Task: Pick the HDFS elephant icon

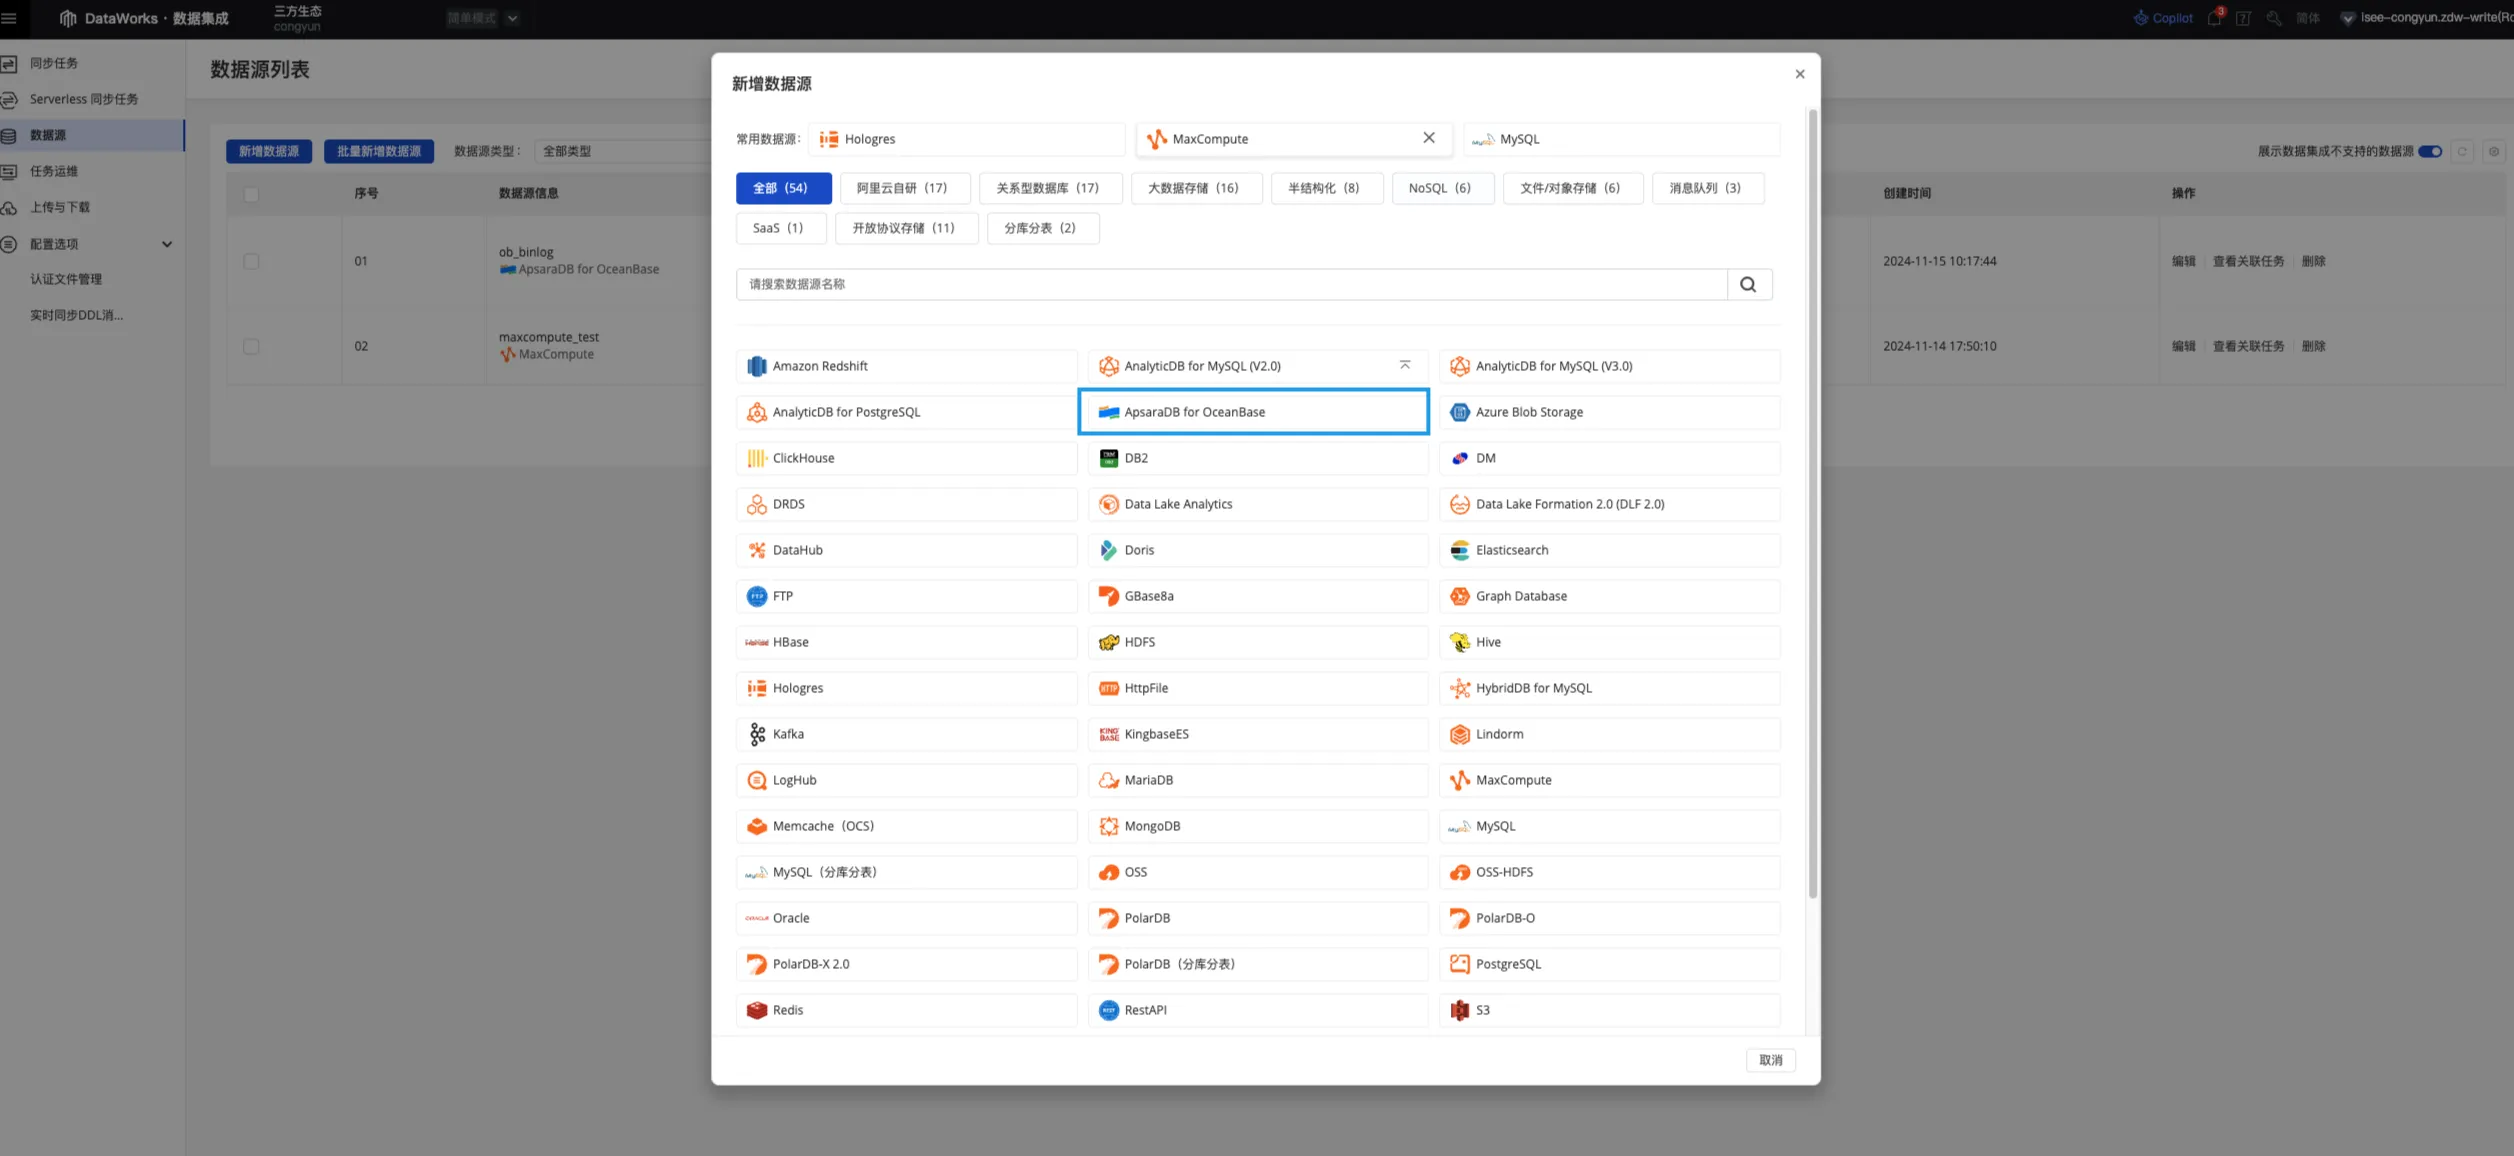Action: pos(1108,642)
